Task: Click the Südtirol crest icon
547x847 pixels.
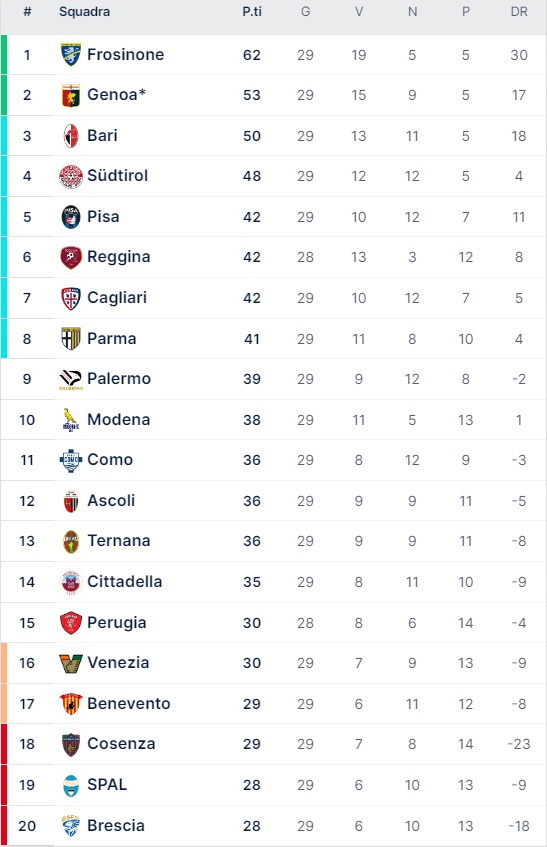Action: (71, 177)
